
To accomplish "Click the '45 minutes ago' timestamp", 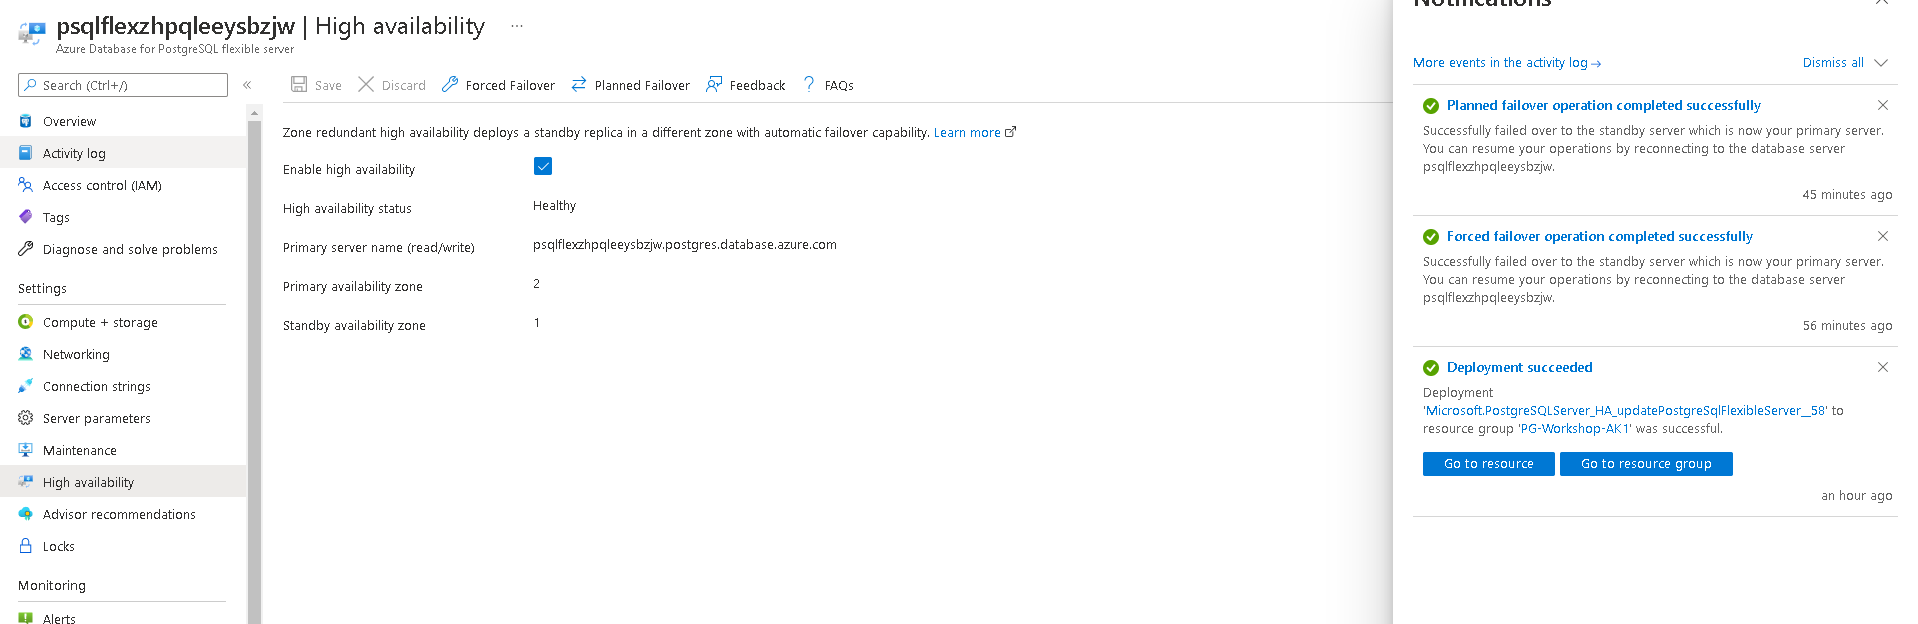I will point(1847,194).
